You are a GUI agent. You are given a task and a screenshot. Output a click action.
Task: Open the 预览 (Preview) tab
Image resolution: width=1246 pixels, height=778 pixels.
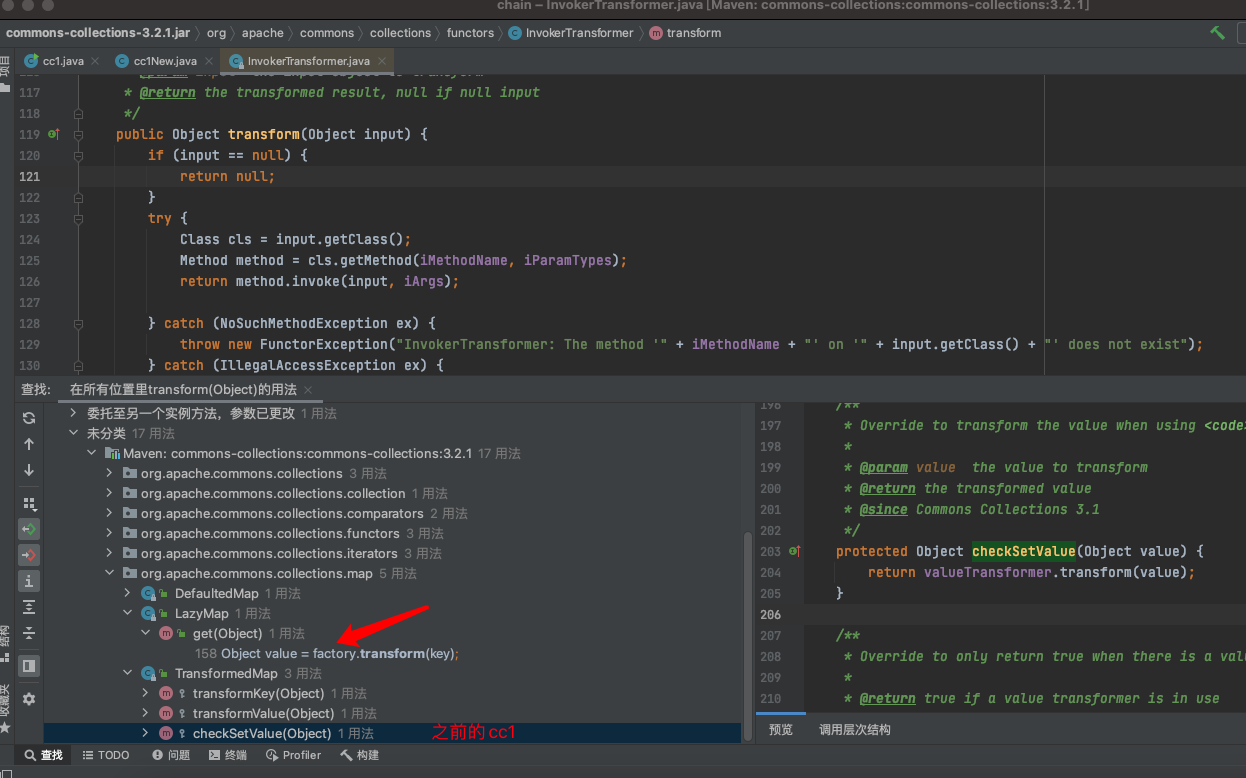(781, 730)
